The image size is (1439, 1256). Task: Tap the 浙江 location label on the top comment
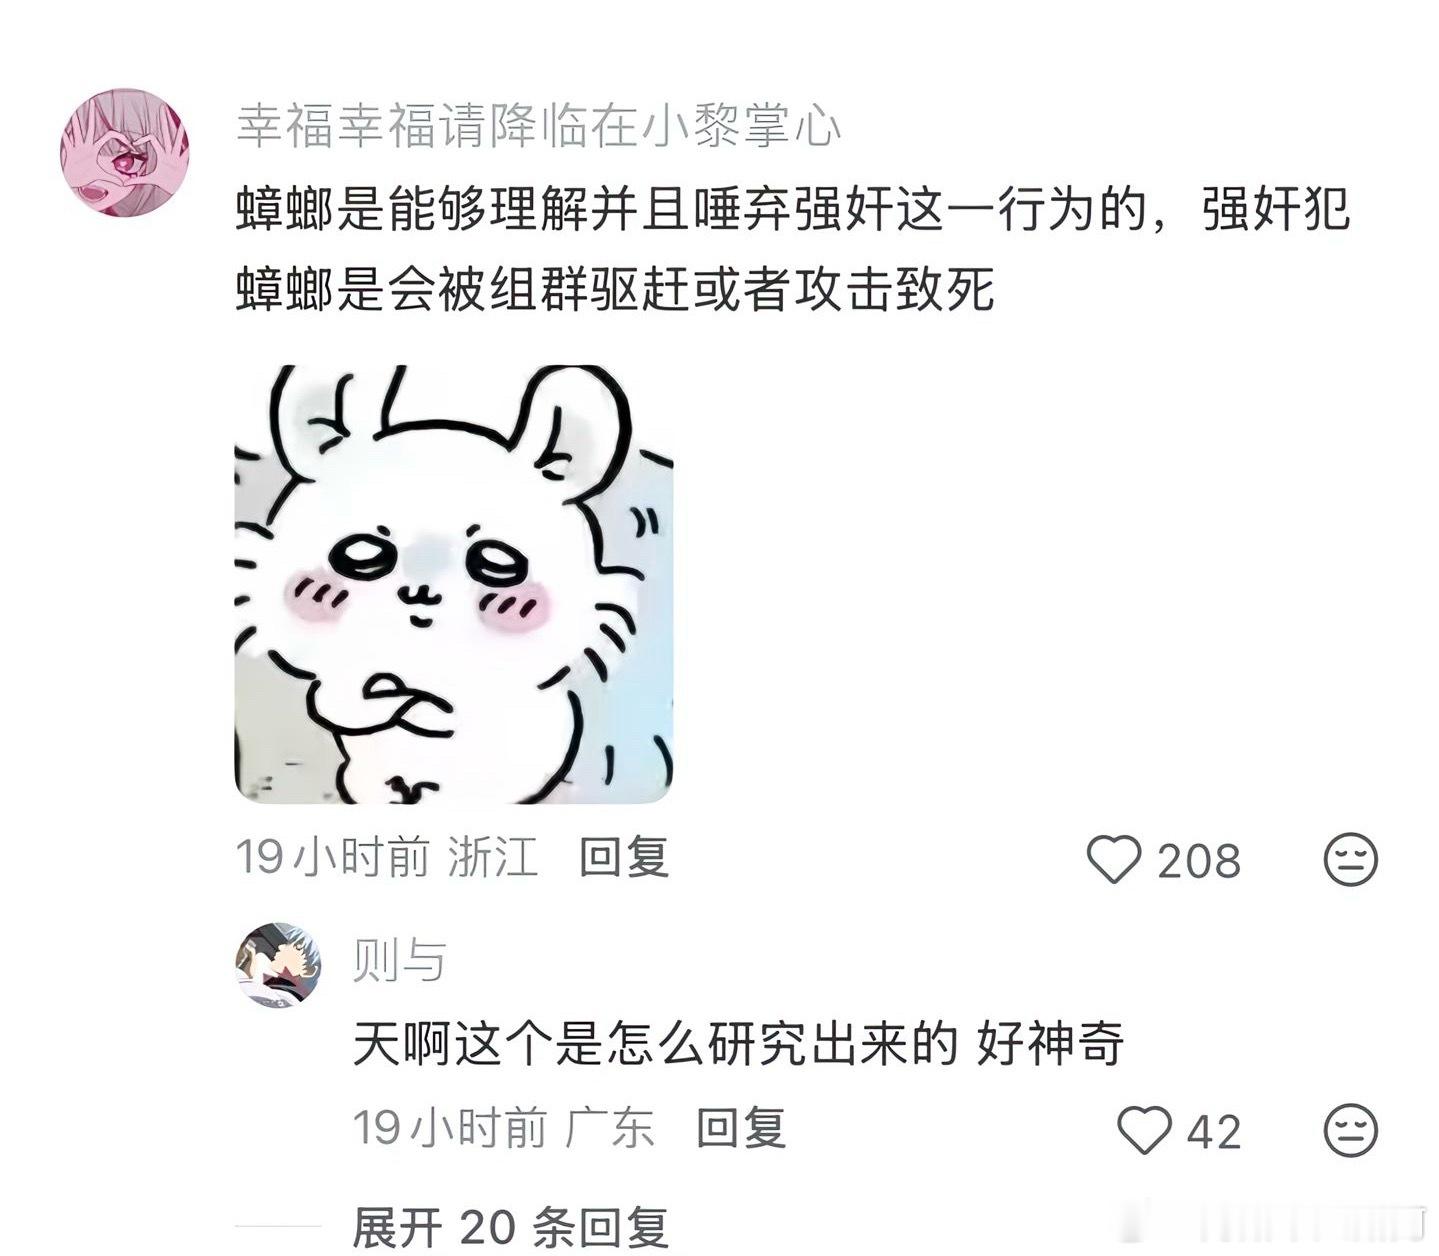click(493, 858)
